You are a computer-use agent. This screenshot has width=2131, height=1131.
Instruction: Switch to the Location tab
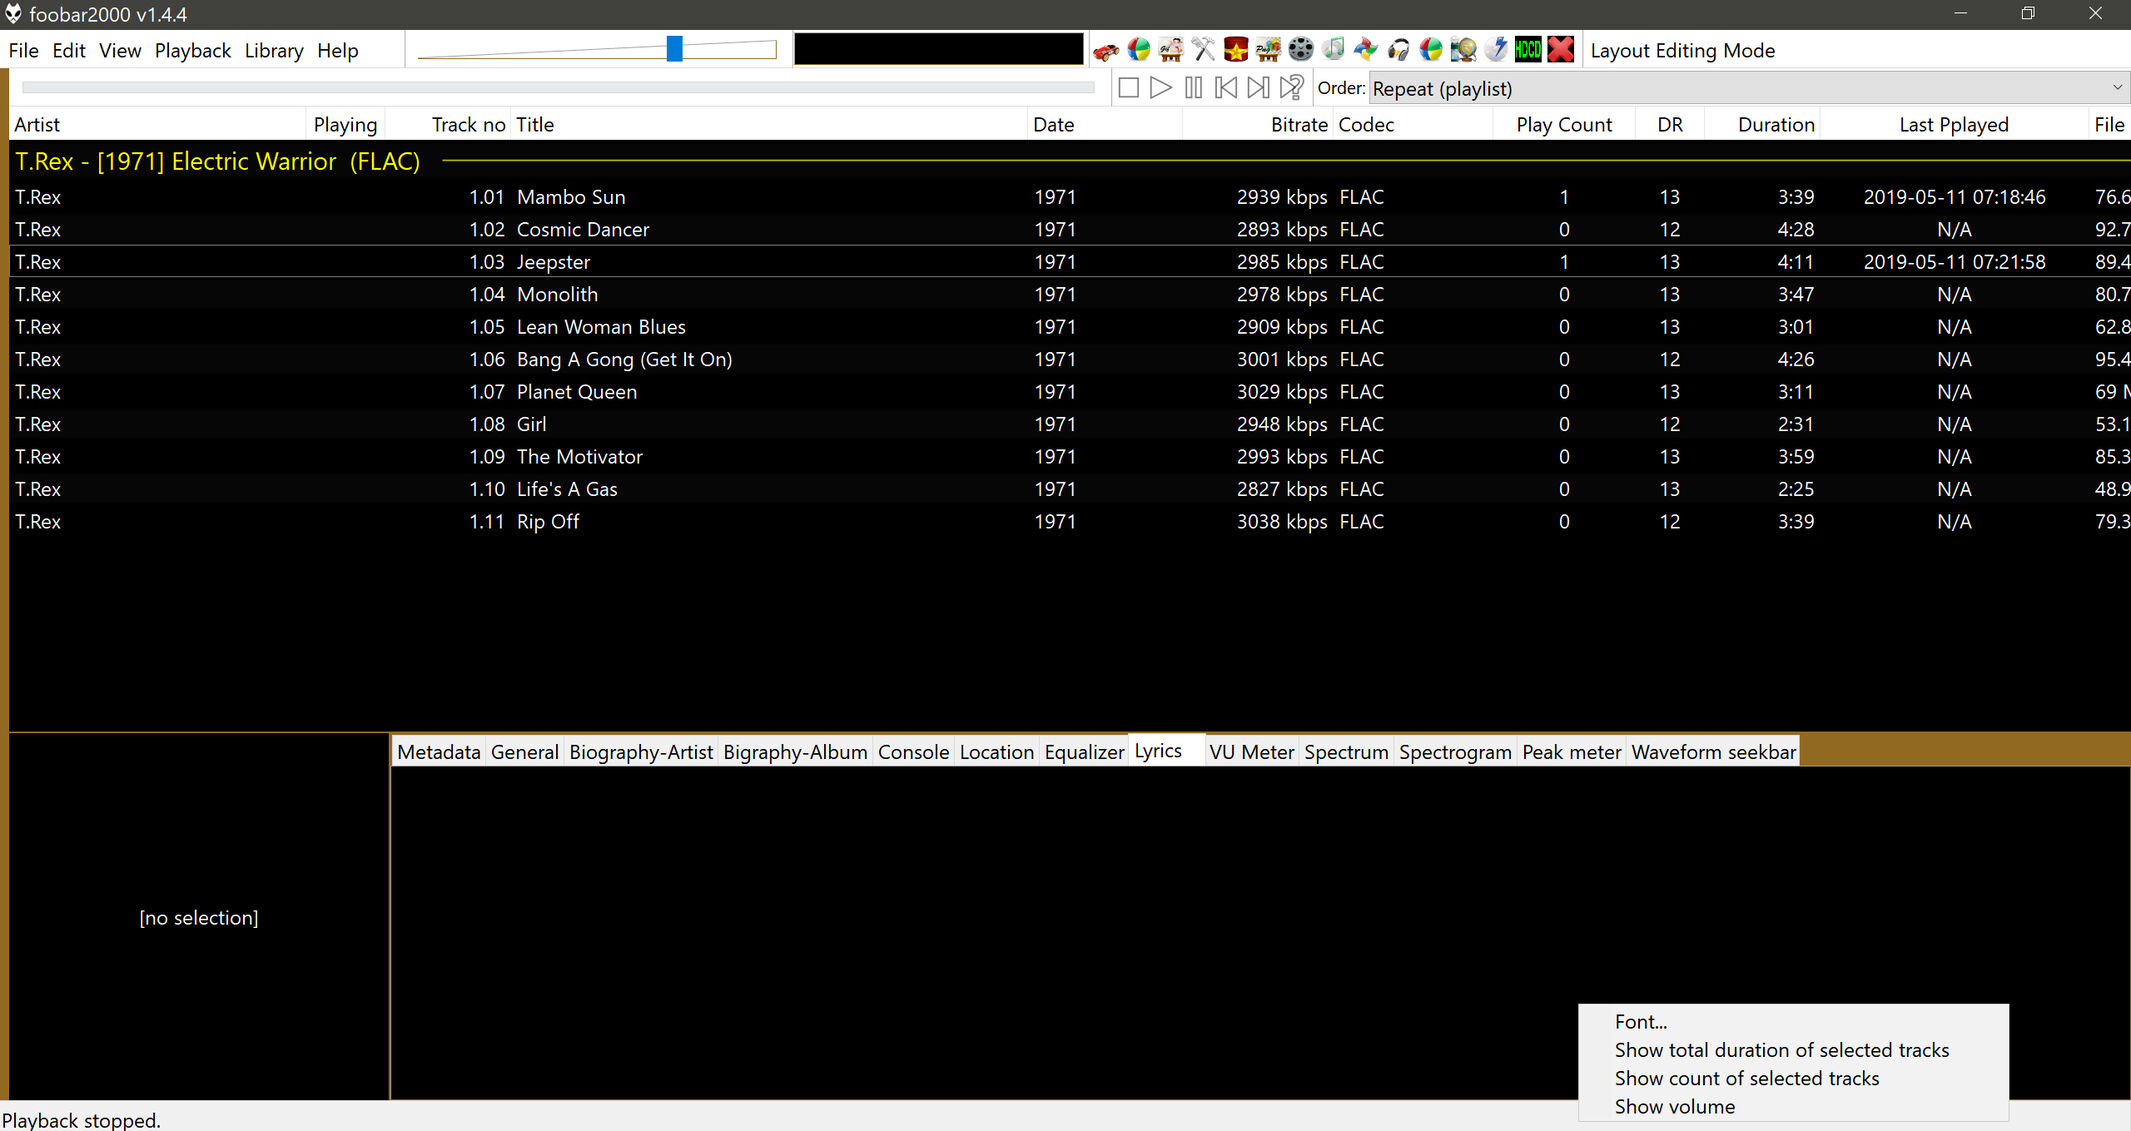(997, 752)
